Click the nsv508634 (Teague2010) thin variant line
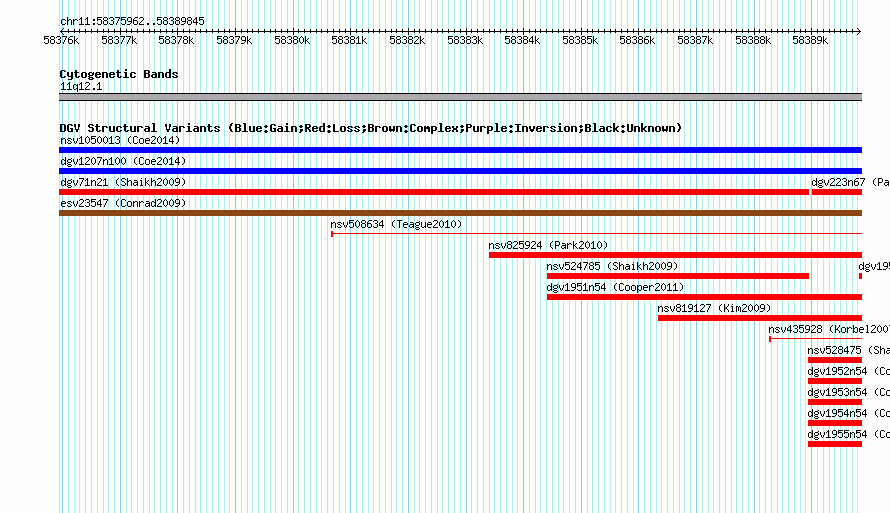890x513 pixels. pyautogui.click(x=597, y=234)
